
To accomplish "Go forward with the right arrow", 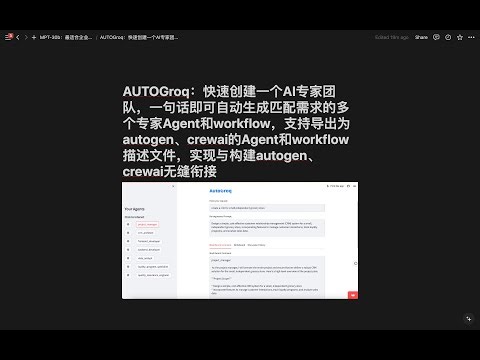I will pyautogui.click(x=26, y=37).
